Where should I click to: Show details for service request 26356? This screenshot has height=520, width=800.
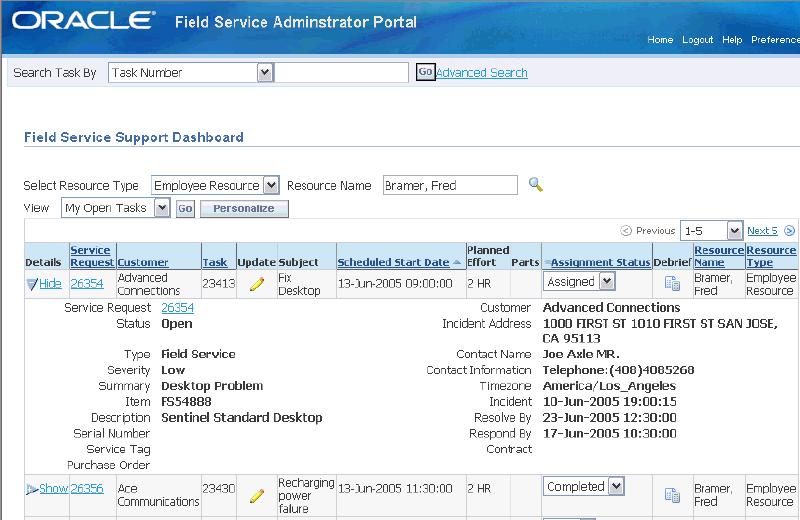pos(53,488)
